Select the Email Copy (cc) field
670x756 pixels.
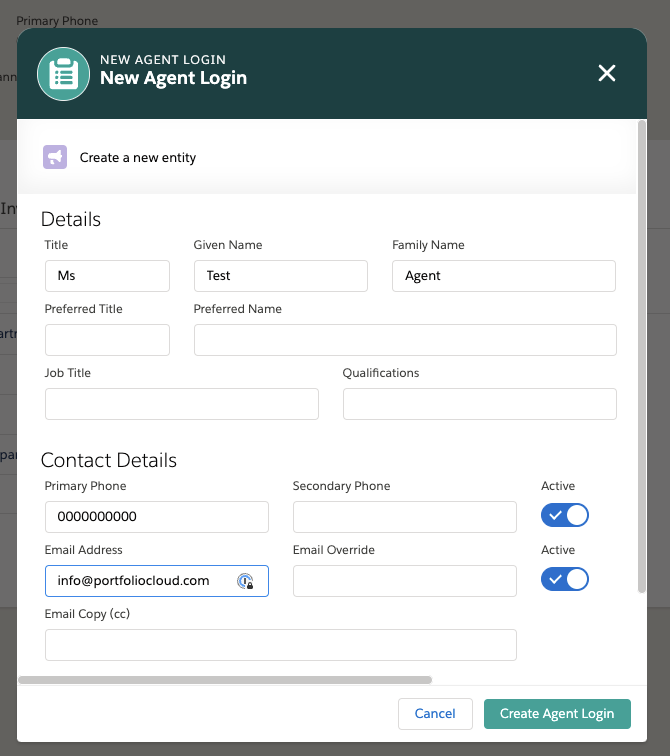(x=280, y=645)
